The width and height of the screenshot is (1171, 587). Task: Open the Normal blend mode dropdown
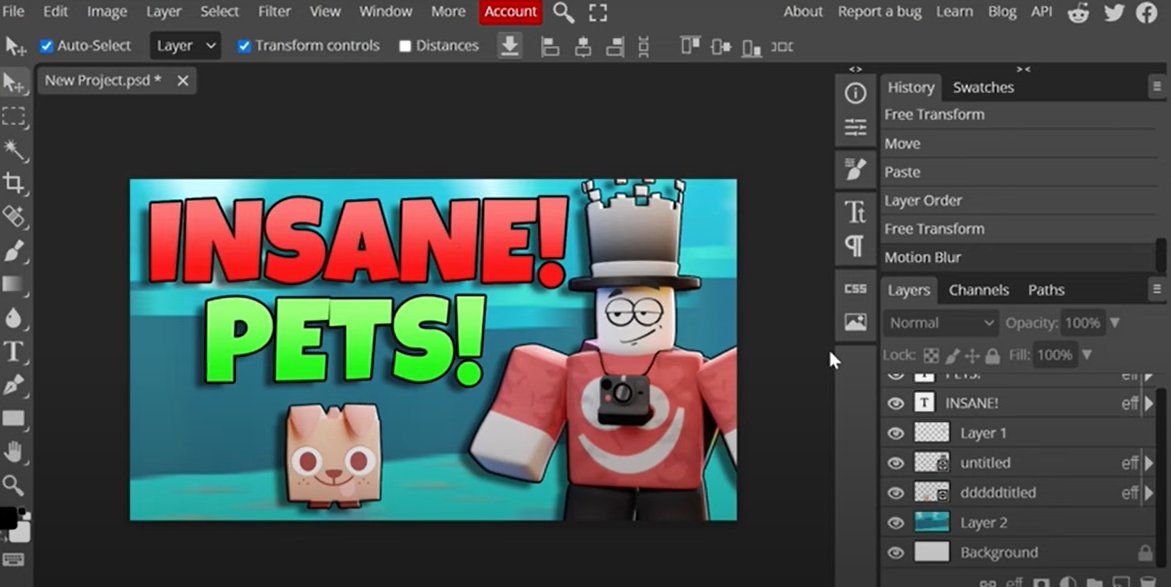pos(941,323)
